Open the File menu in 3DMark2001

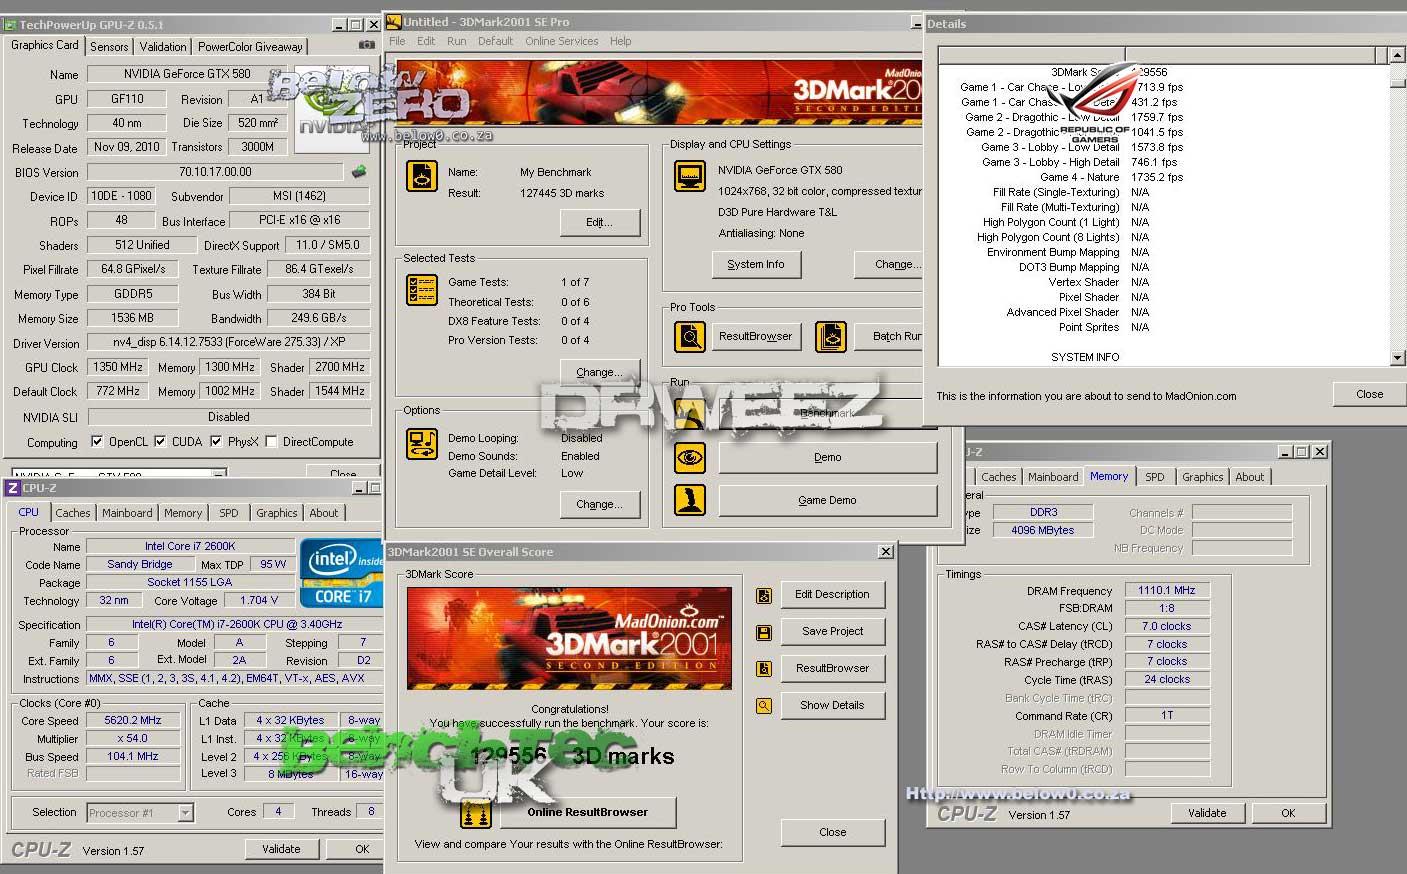397,41
